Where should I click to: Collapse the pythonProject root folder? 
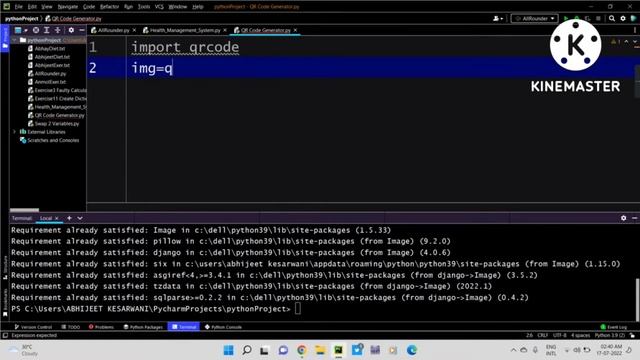pos(15,40)
